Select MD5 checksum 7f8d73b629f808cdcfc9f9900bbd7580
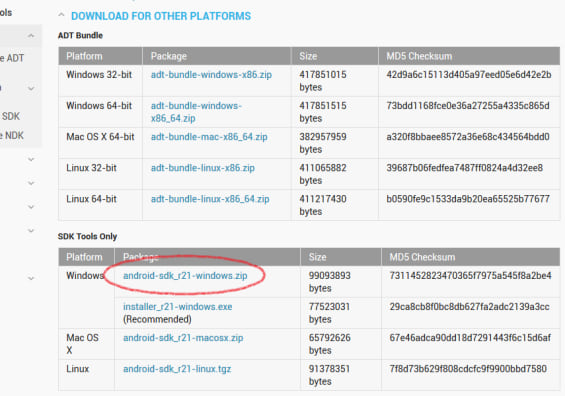This screenshot has height=396, width=565. coord(468,369)
